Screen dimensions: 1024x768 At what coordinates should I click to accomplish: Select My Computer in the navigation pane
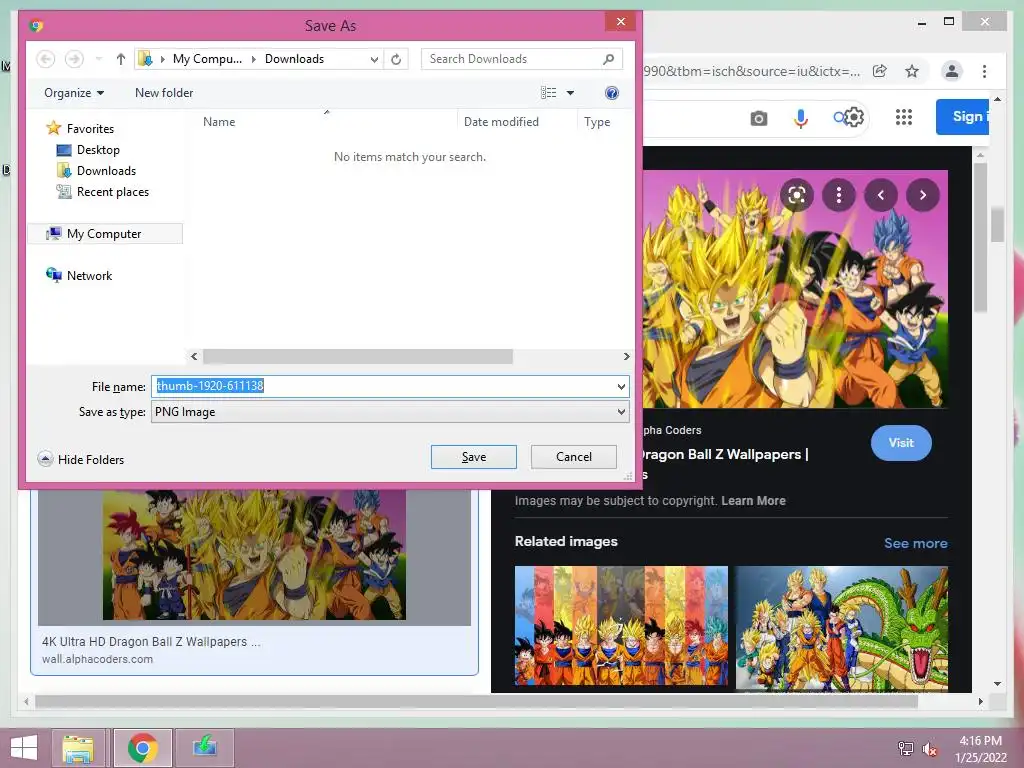click(104, 234)
